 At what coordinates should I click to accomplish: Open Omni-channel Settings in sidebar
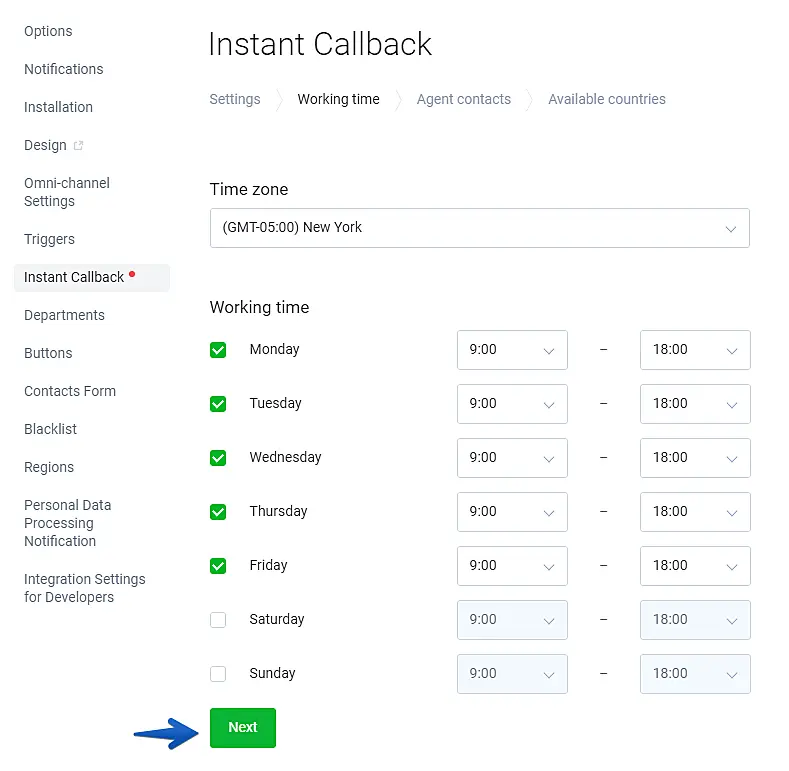point(66,192)
